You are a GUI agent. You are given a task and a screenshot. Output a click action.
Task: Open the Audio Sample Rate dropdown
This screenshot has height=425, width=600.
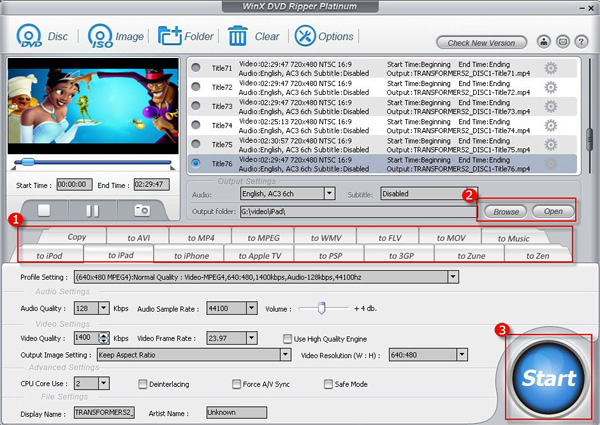click(x=251, y=308)
